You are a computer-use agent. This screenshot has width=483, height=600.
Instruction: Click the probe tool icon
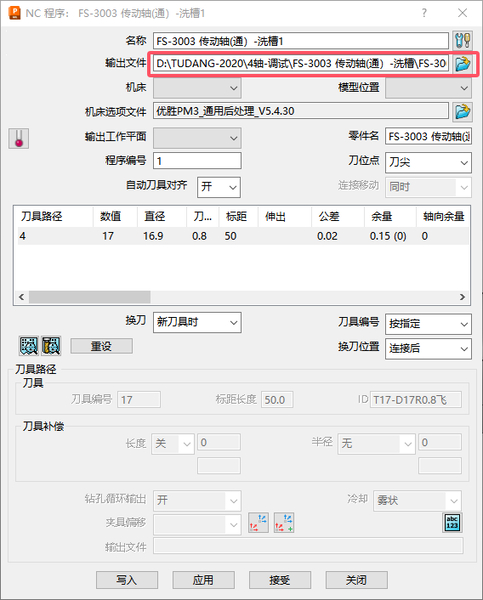click(19, 138)
